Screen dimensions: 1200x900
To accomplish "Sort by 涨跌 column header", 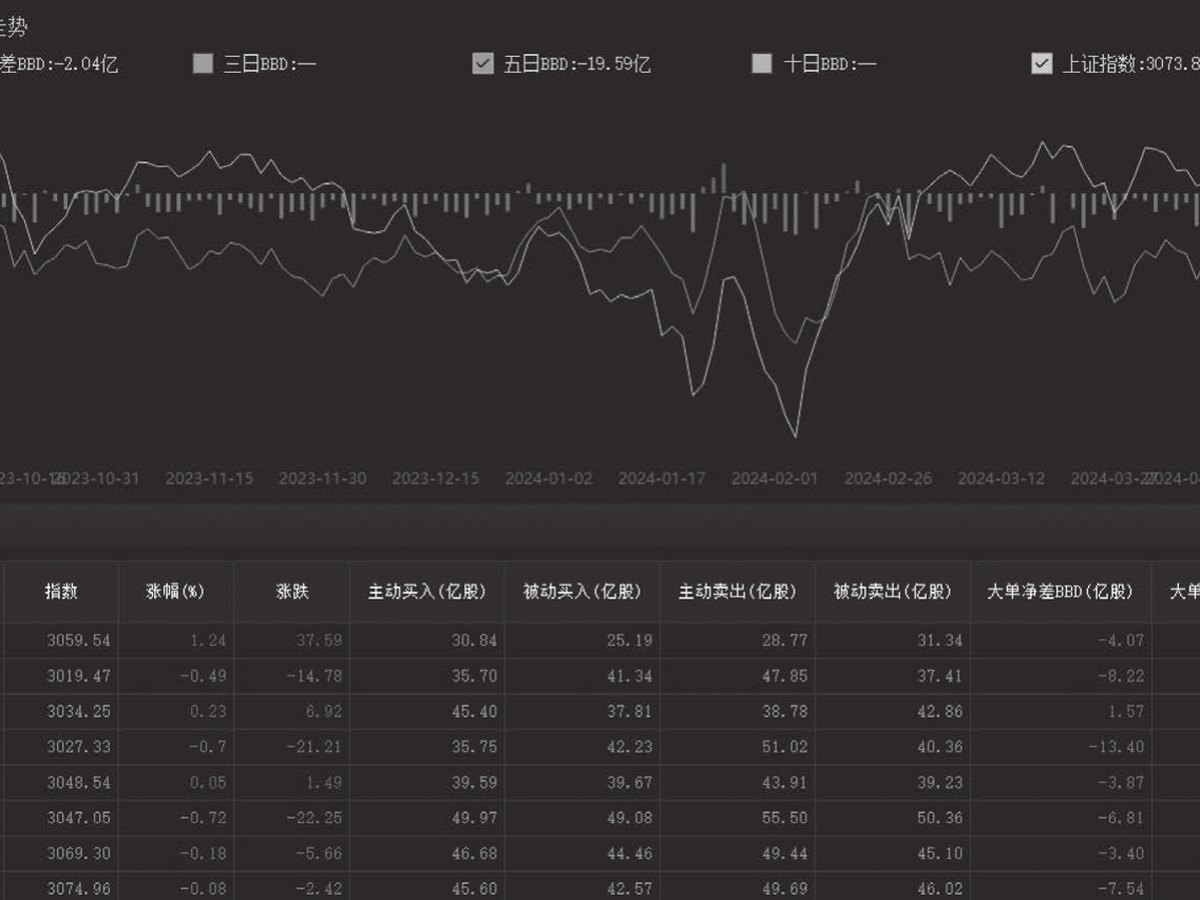I will pos(291,591).
